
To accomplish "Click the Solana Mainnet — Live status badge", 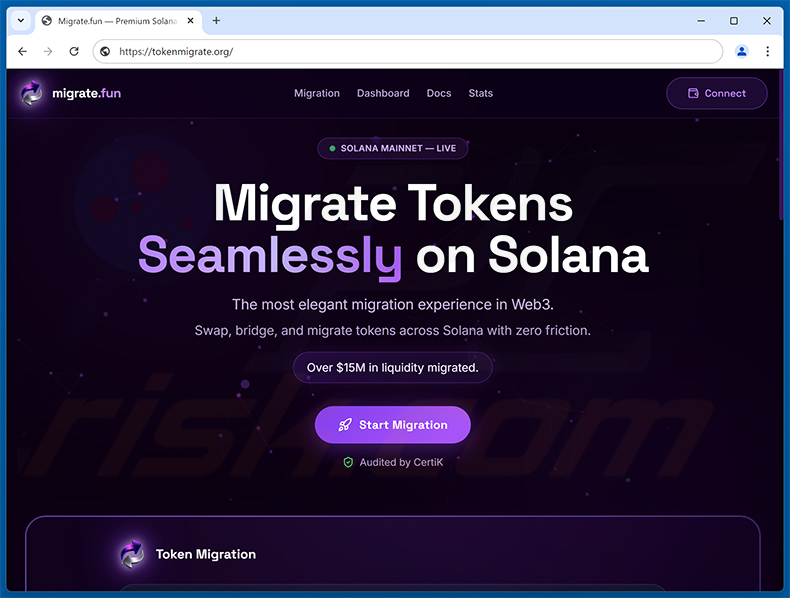I will (x=392, y=148).
